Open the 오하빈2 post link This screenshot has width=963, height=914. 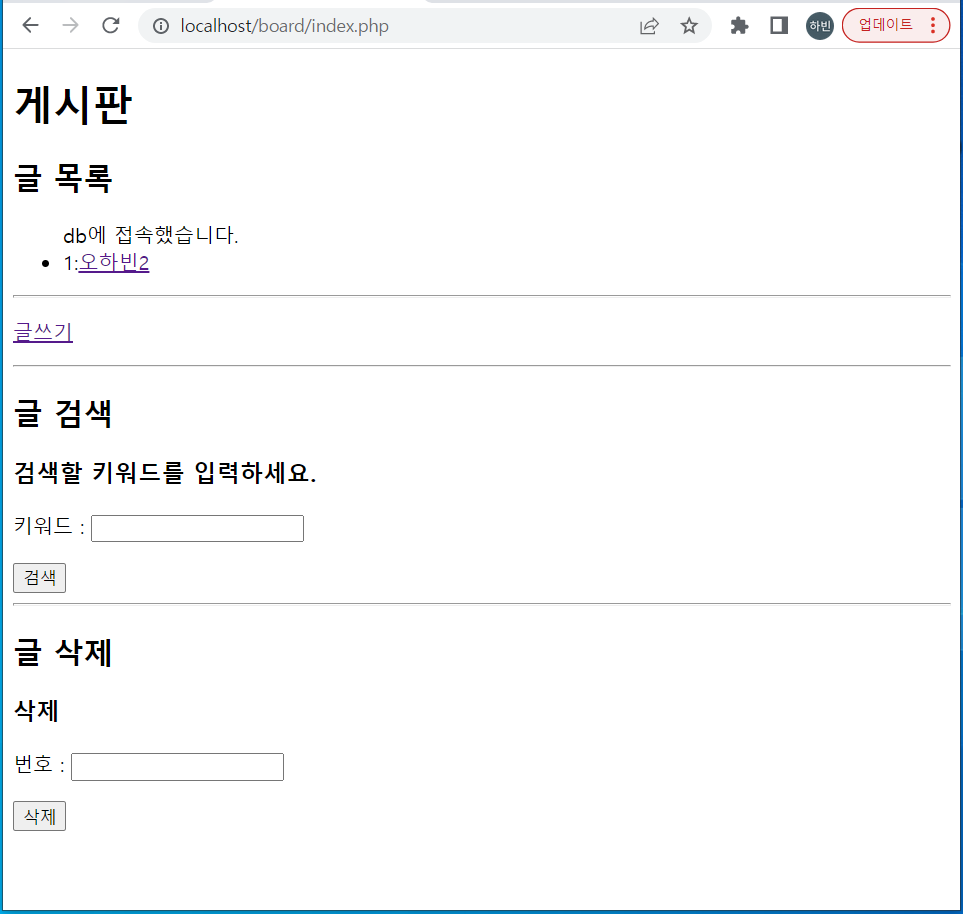click(x=113, y=261)
